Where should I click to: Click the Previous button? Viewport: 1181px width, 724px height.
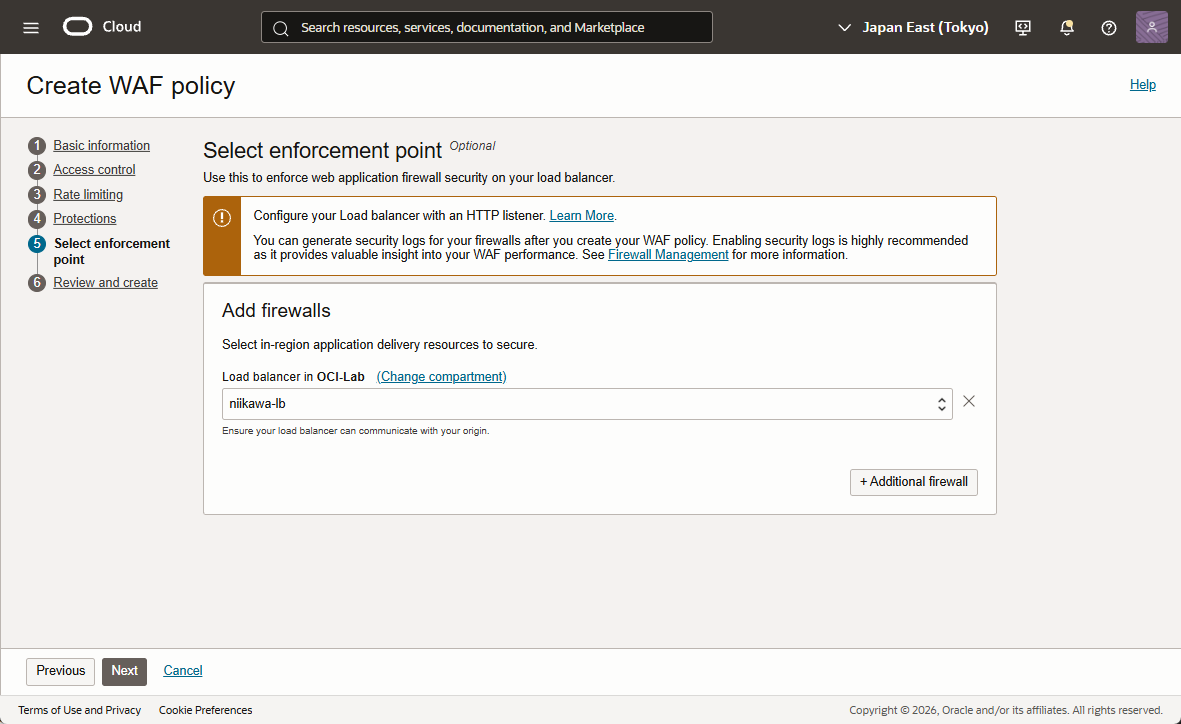[60, 671]
